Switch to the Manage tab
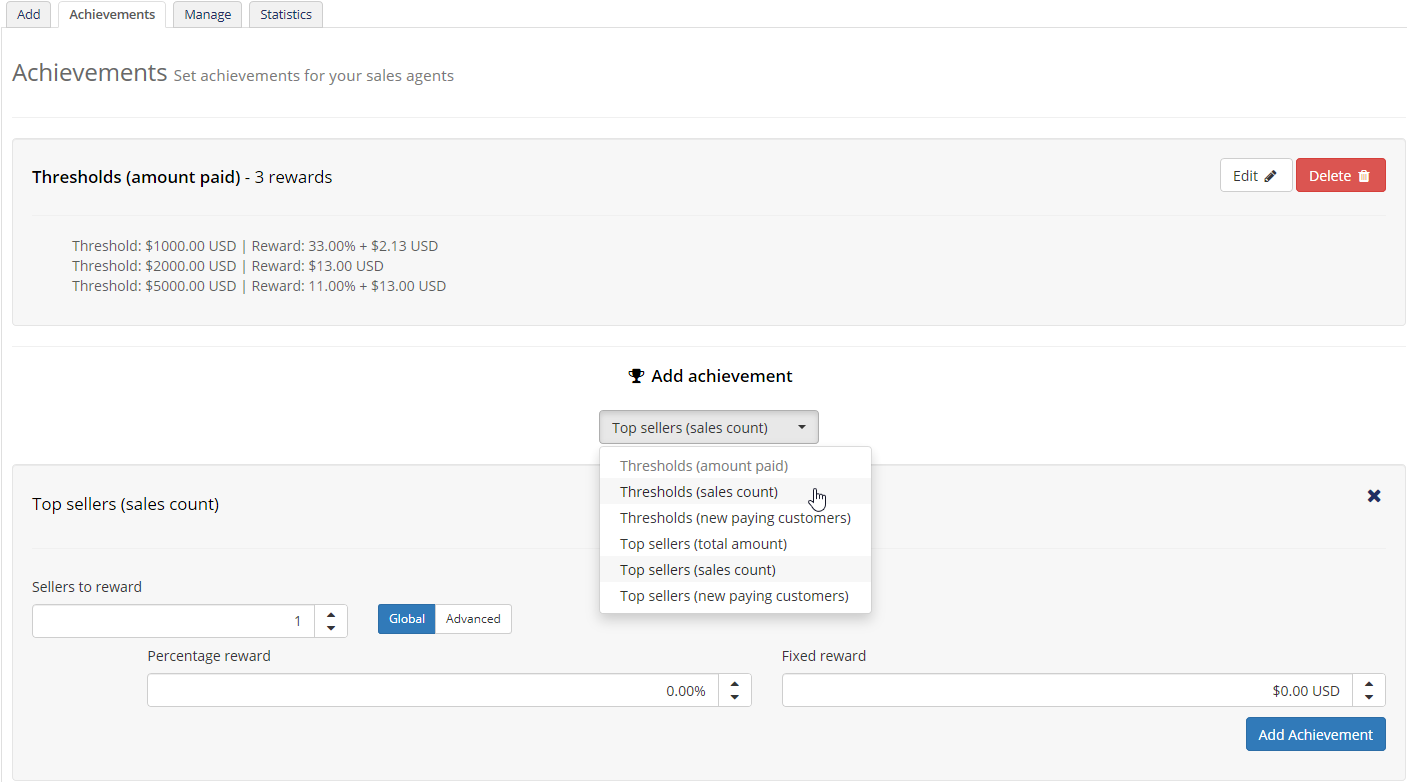 click(x=208, y=14)
